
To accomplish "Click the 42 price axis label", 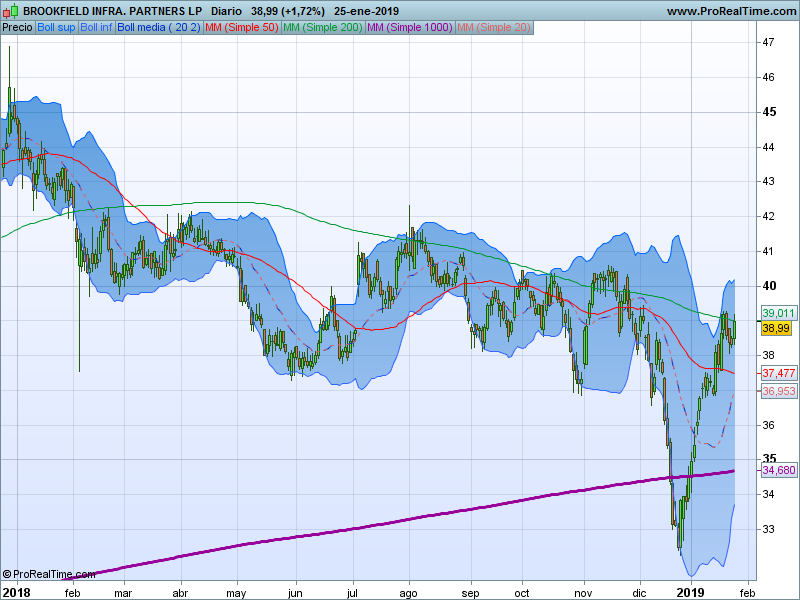I will (x=768, y=216).
